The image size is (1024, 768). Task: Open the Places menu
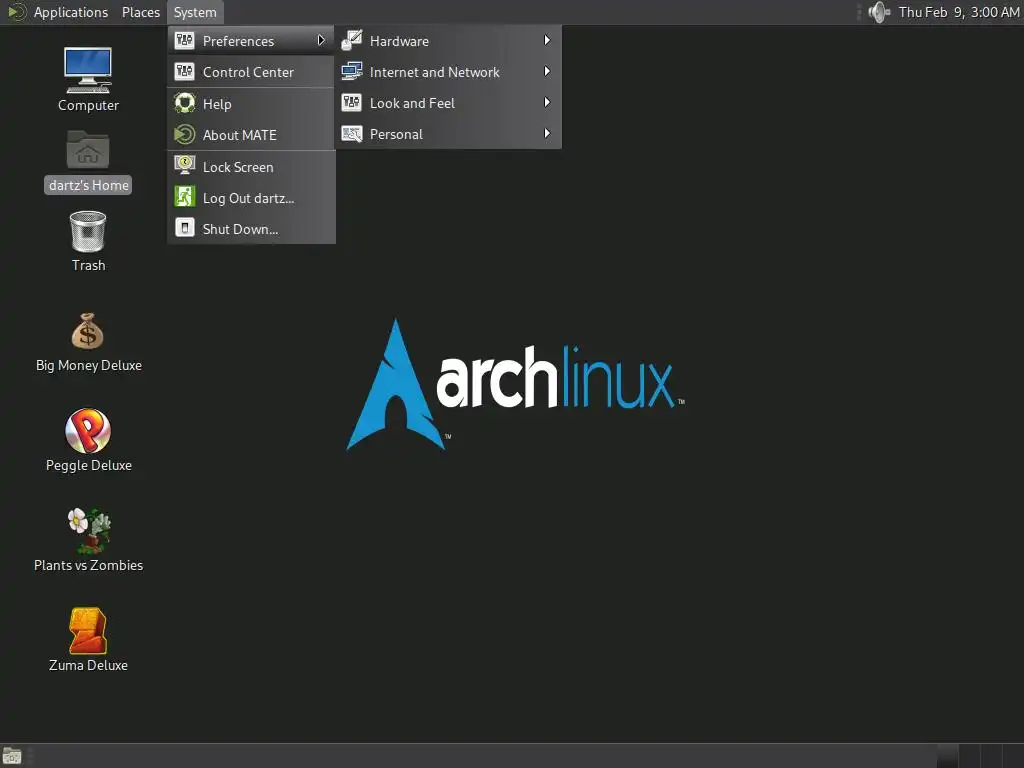coord(140,12)
